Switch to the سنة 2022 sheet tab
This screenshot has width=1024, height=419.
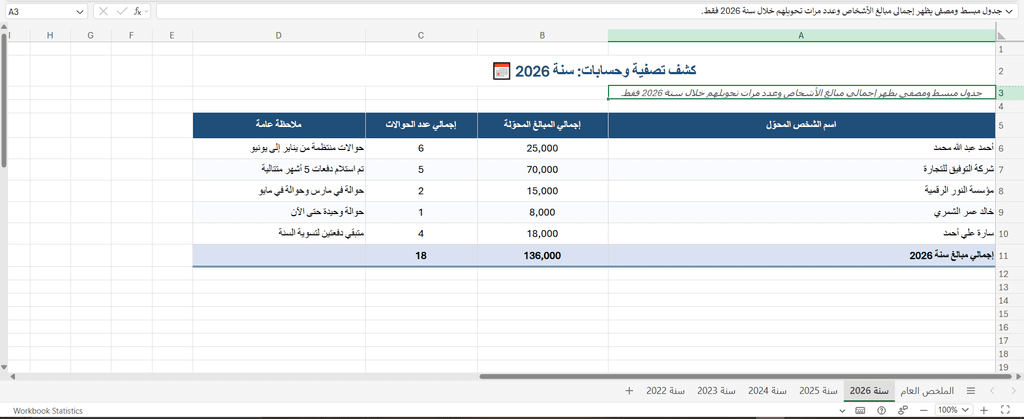click(x=665, y=391)
